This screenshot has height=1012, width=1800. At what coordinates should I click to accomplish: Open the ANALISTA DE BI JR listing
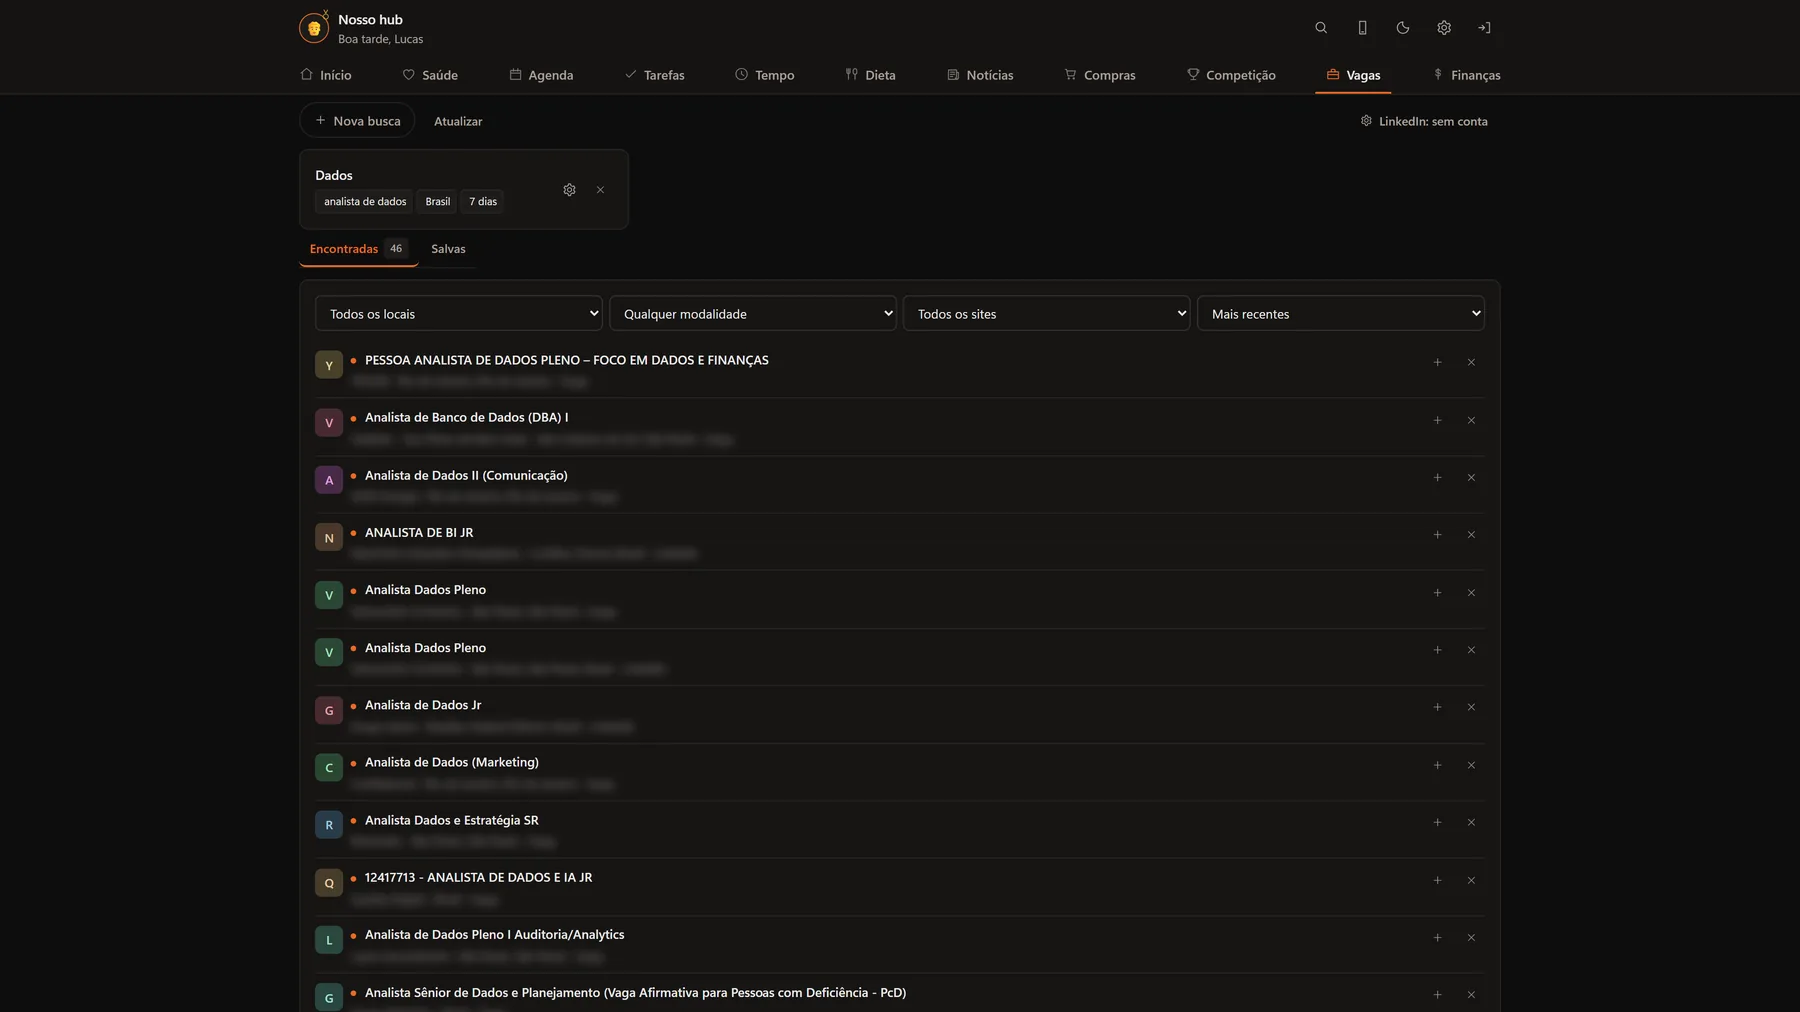coord(419,533)
